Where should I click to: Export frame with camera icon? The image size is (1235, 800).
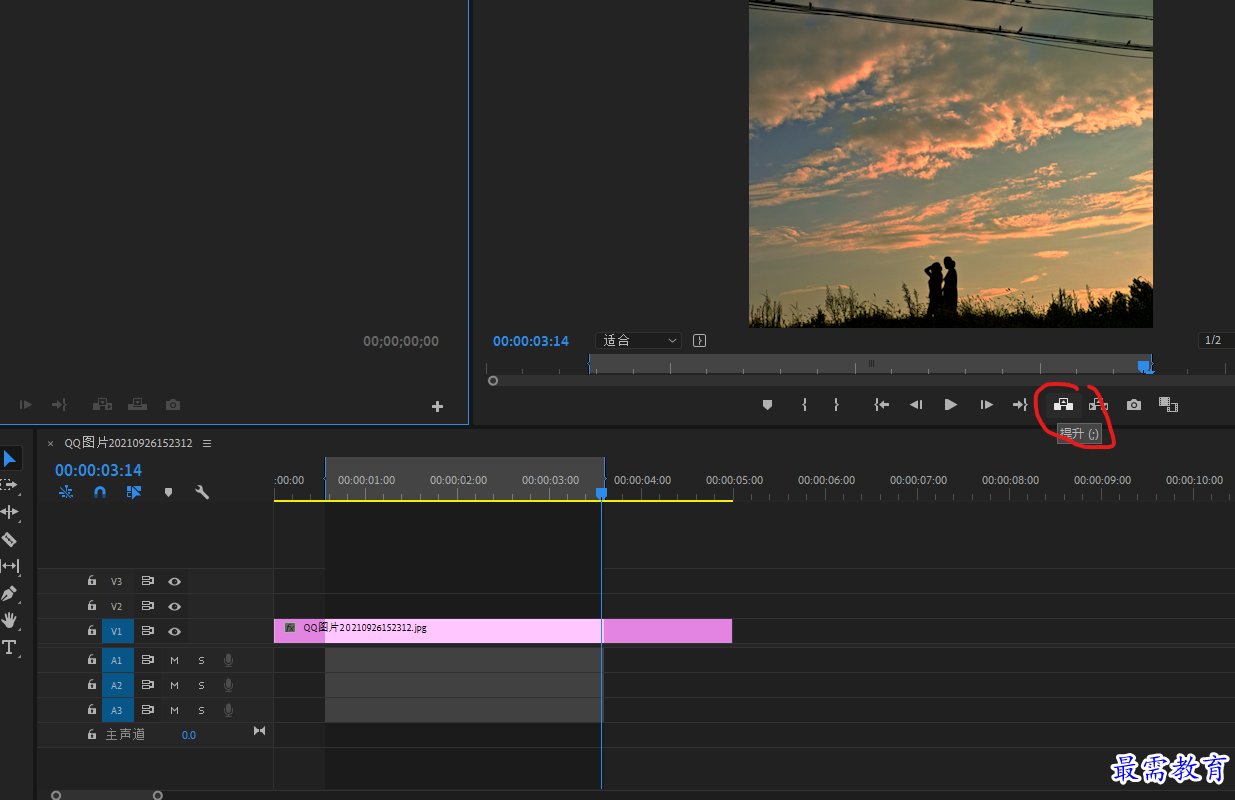click(1134, 405)
